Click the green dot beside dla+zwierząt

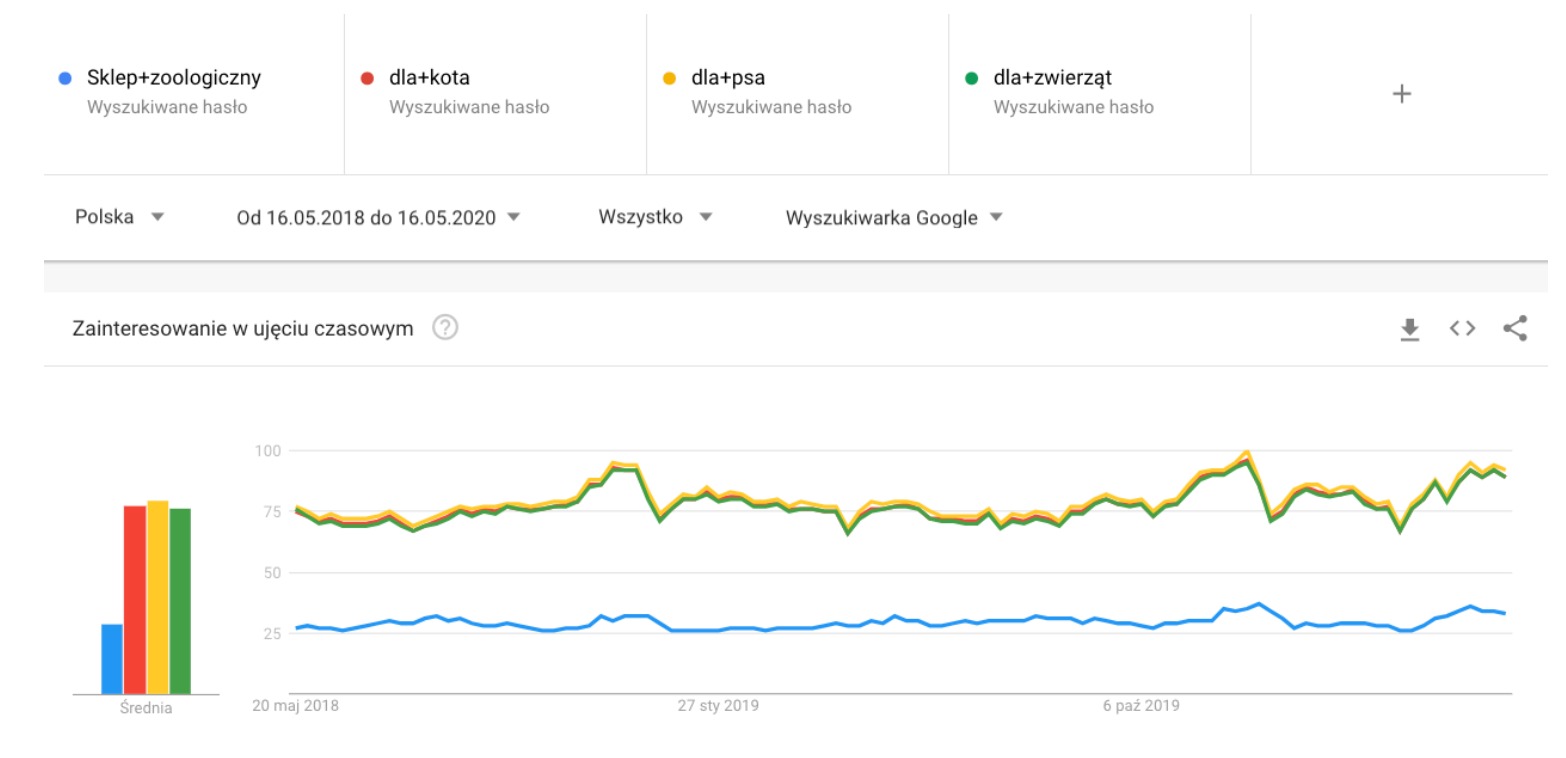(x=971, y=78)
